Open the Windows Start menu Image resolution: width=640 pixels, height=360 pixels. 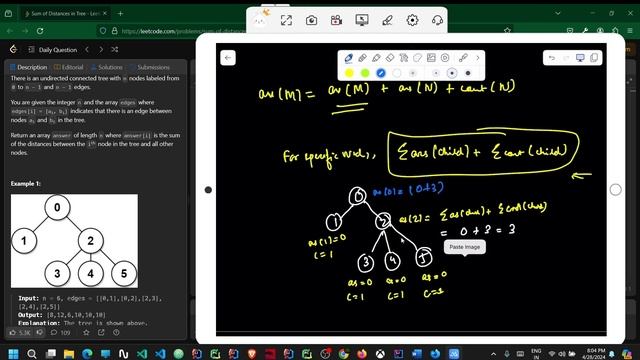point(13,353)
